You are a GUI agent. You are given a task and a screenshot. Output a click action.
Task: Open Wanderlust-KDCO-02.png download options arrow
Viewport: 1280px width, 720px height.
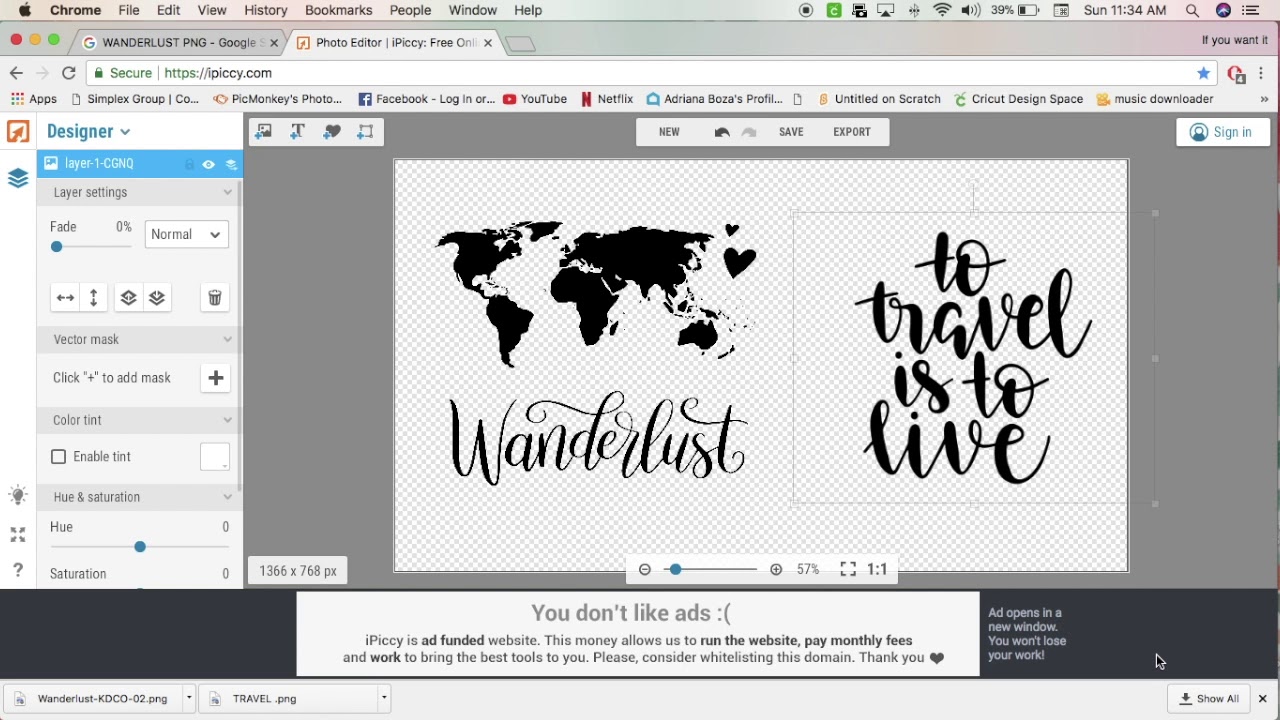pyautogui.click(x=189, y=699)
